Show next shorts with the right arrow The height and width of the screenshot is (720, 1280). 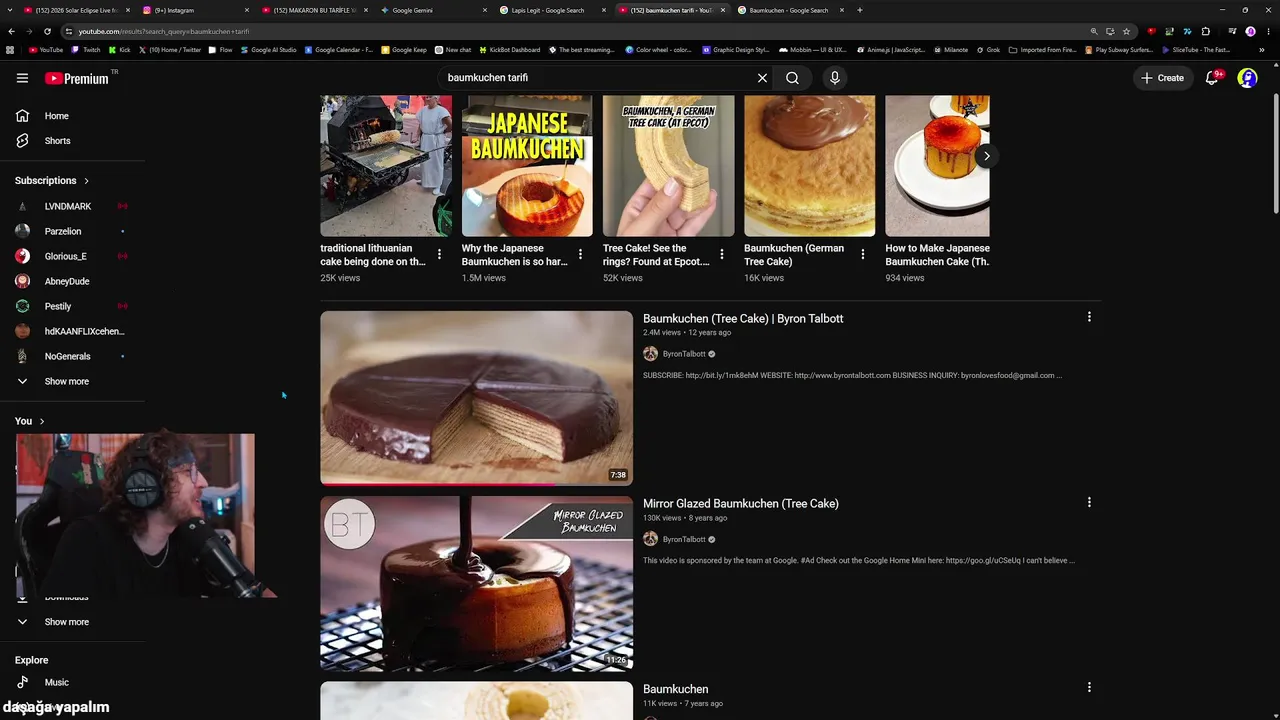pyautogui.click(x=986, y=156)
